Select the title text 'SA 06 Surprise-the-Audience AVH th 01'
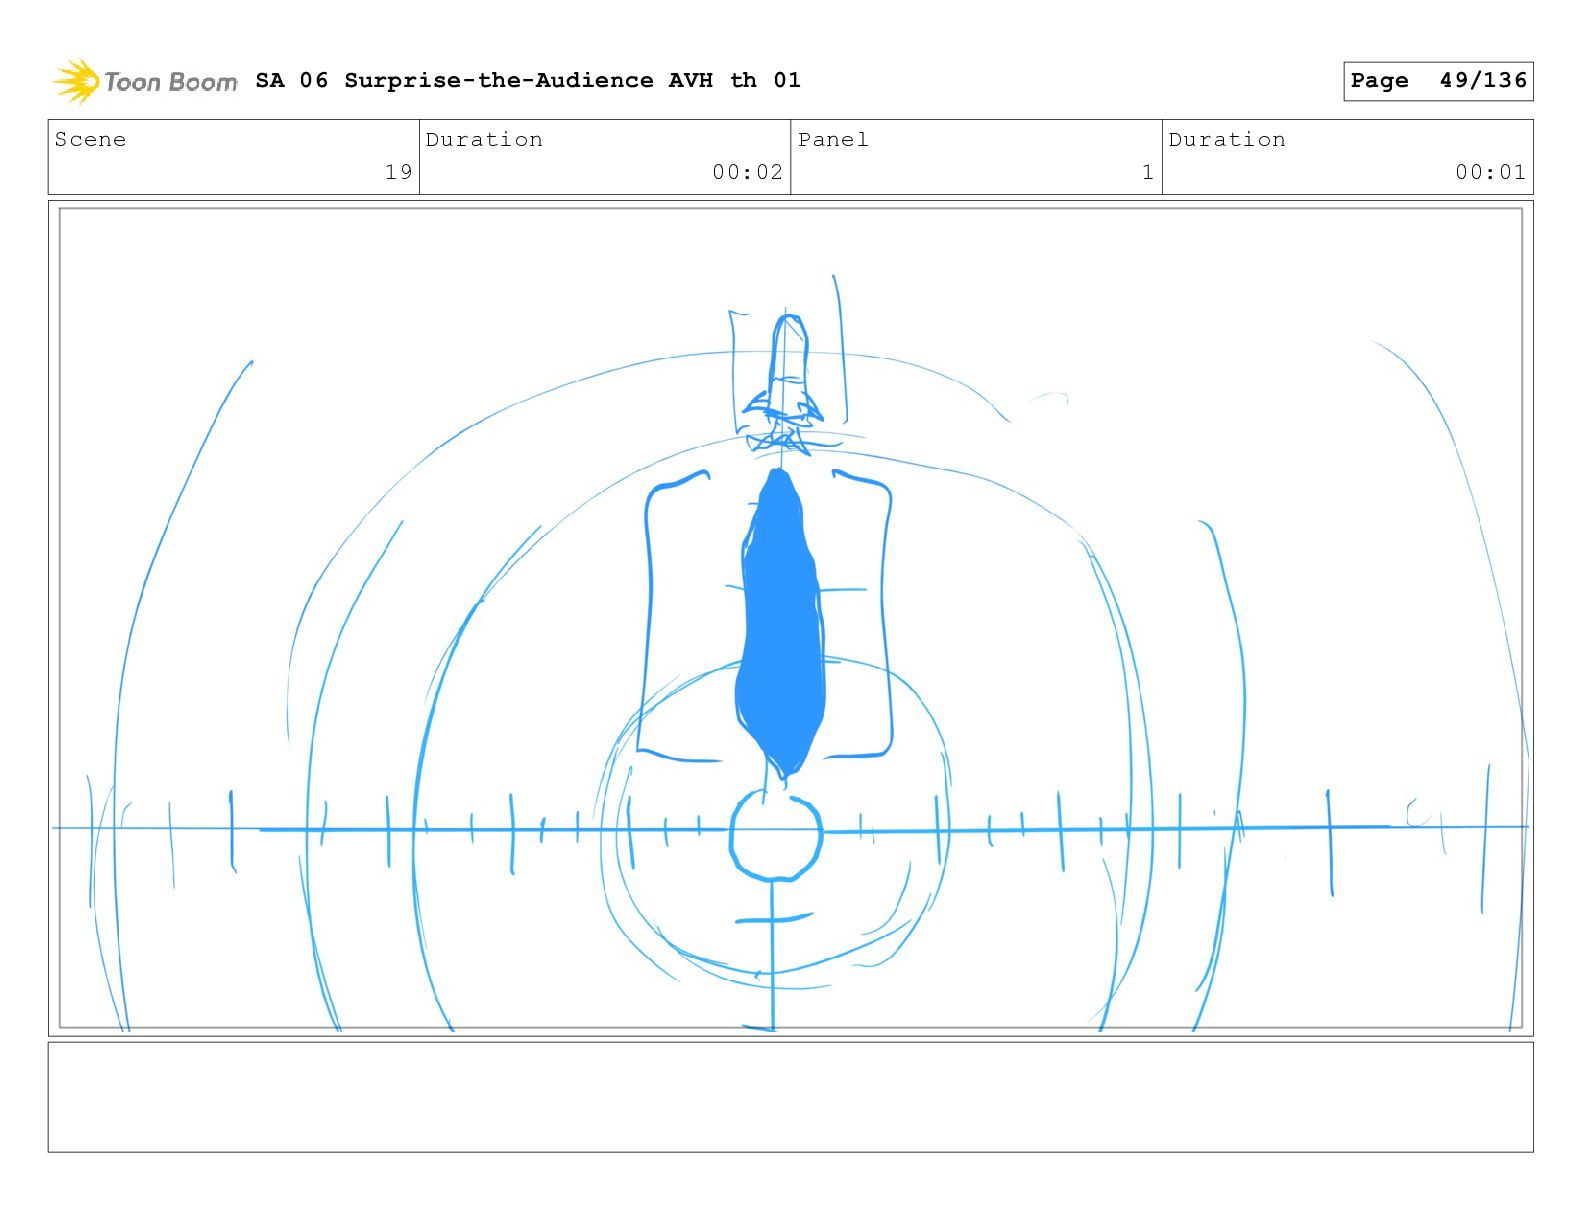Image resolution: width=1584 pixels, height=1224 pixels. point(528,80)
